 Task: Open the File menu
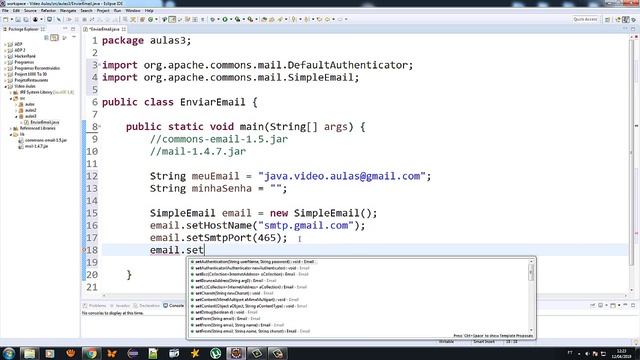5,11
